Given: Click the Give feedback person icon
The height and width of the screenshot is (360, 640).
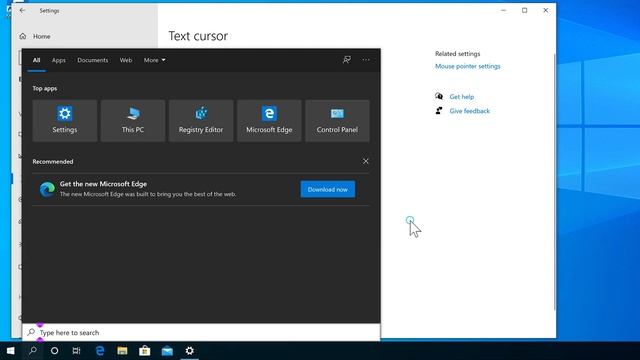Looking at the screenshot, I should tap(439, 111).
